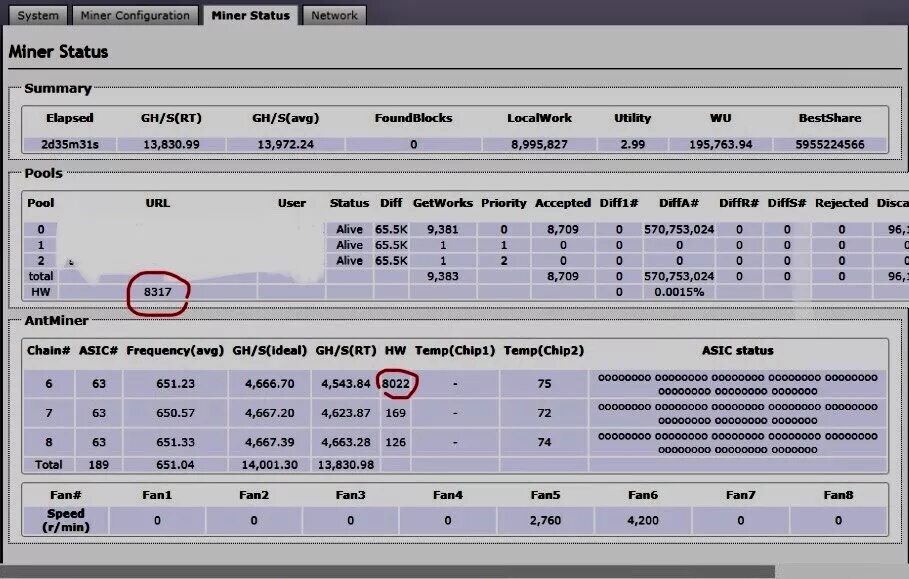909x579 pixels.
Task: Click chain 8 ideal hashrate 4,667.39
Action: click(270, 442)
